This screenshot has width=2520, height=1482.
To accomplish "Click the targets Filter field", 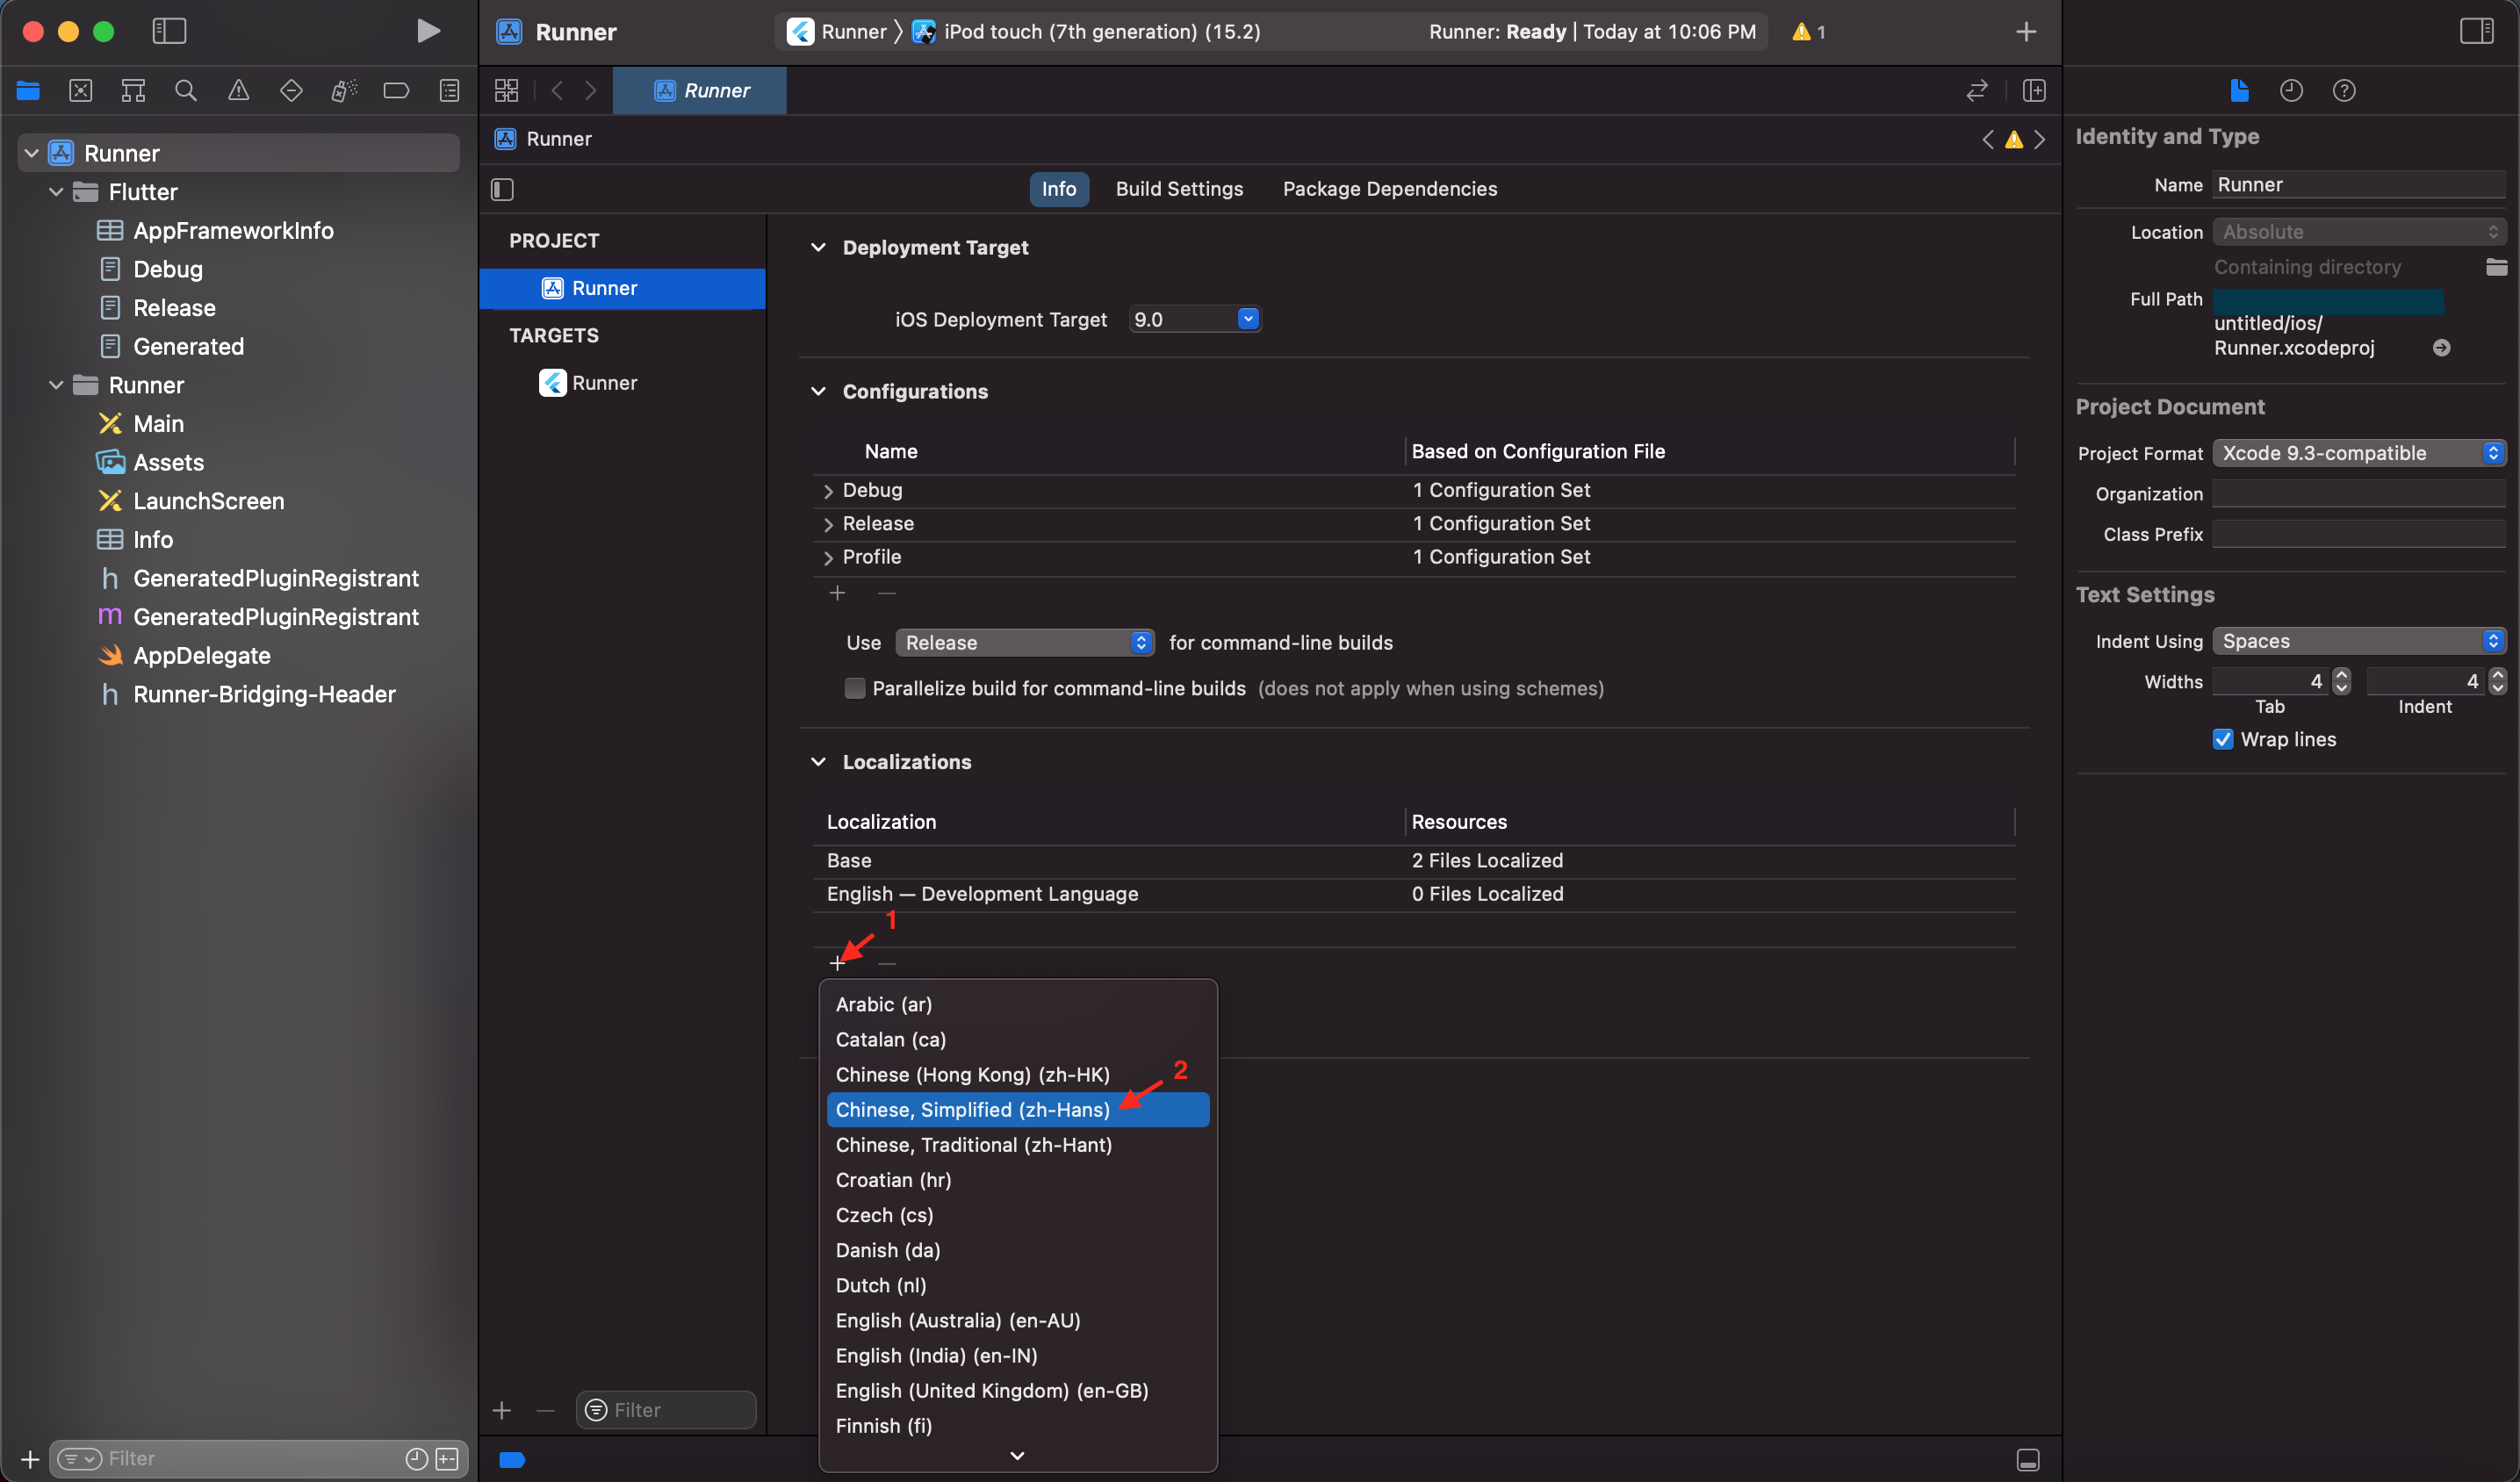I will 666,1410.
